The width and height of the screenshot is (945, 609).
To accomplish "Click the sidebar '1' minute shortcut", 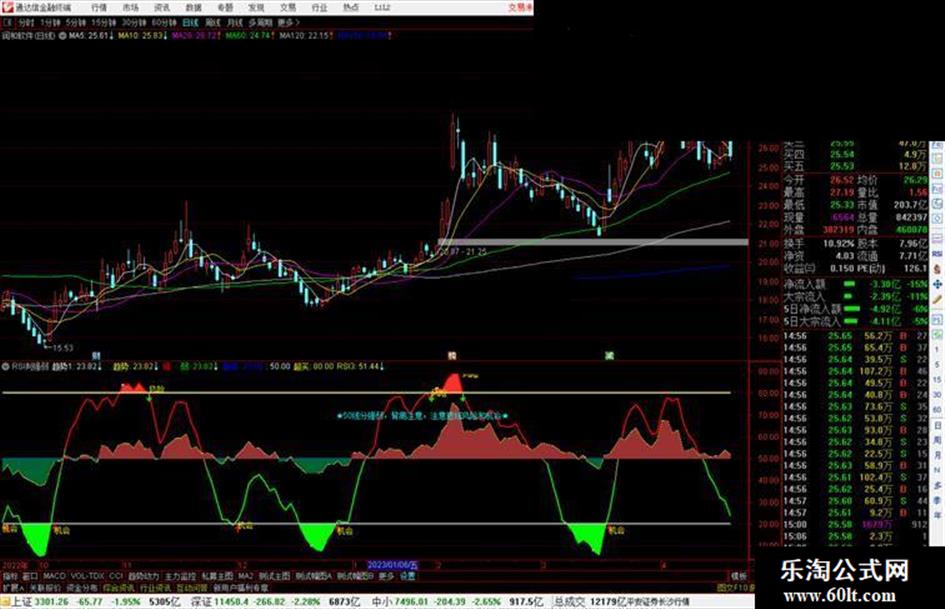I will (937, 350).
